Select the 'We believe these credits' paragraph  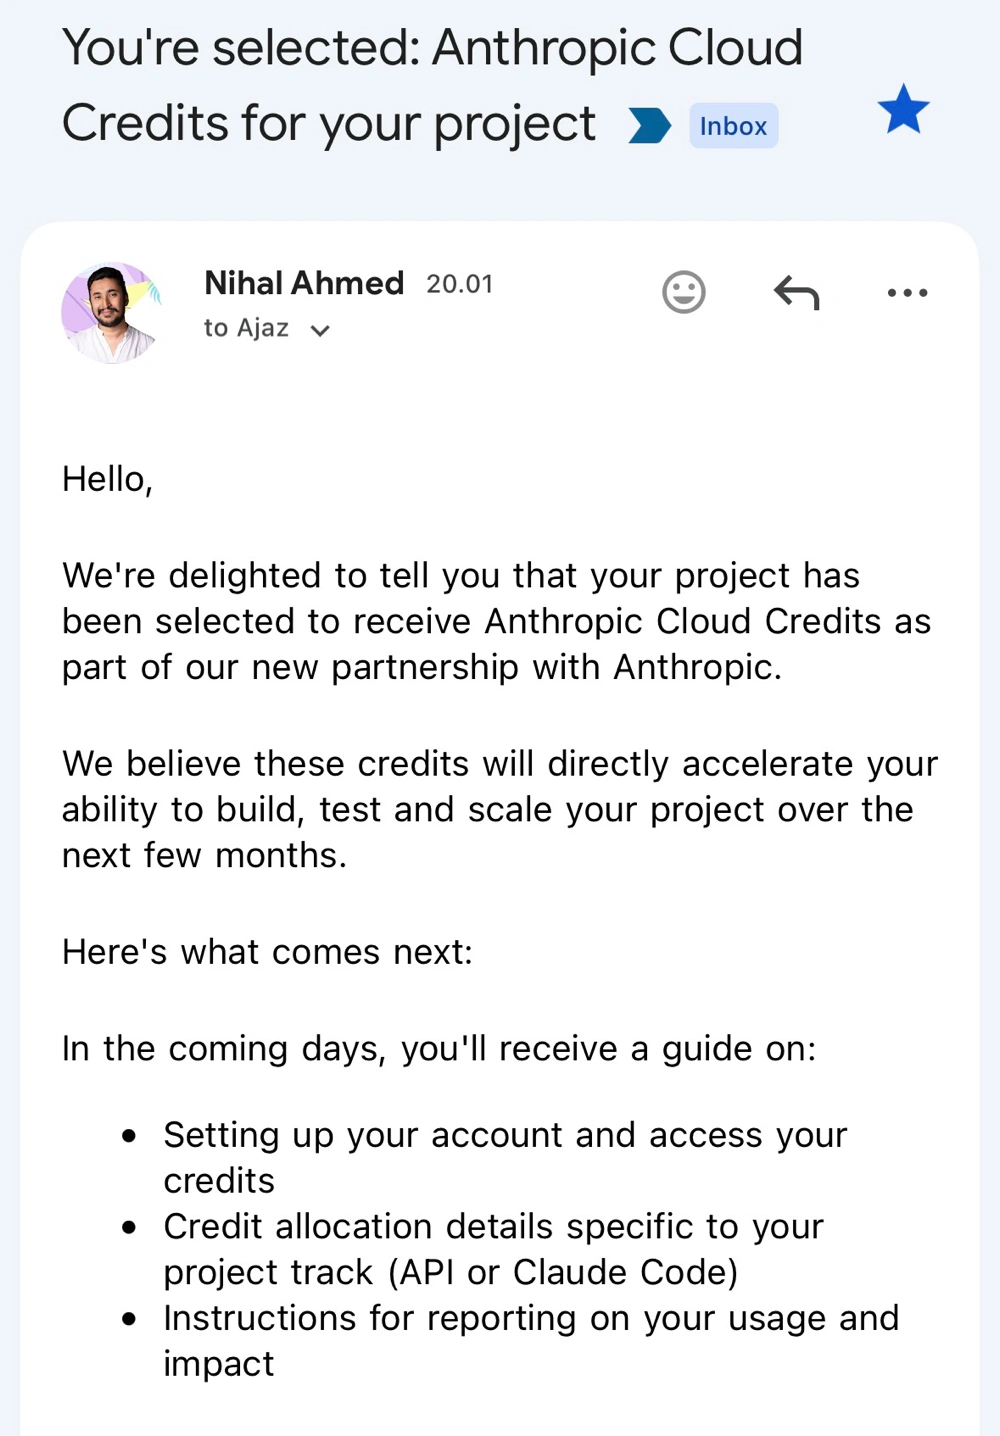[x=500, y=809]
